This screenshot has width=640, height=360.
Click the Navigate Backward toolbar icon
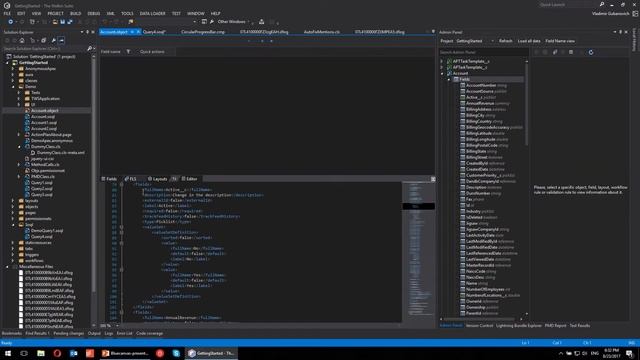11,22
